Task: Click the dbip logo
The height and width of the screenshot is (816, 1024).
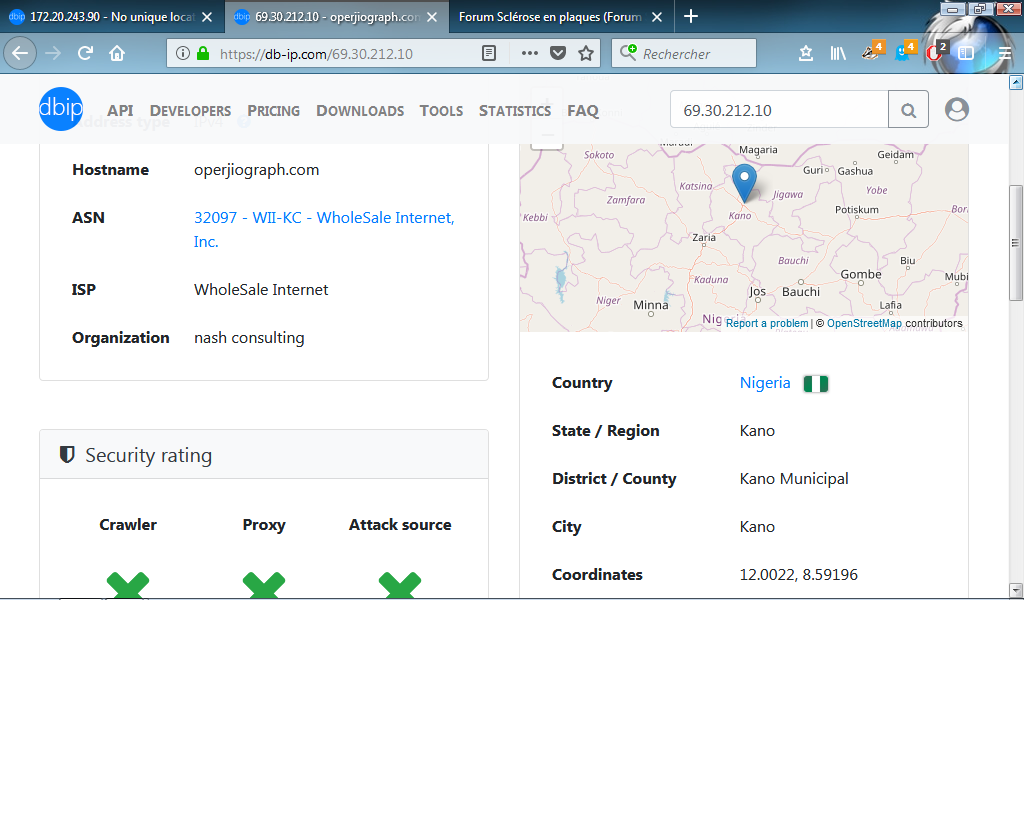Action: click(61, 108)
